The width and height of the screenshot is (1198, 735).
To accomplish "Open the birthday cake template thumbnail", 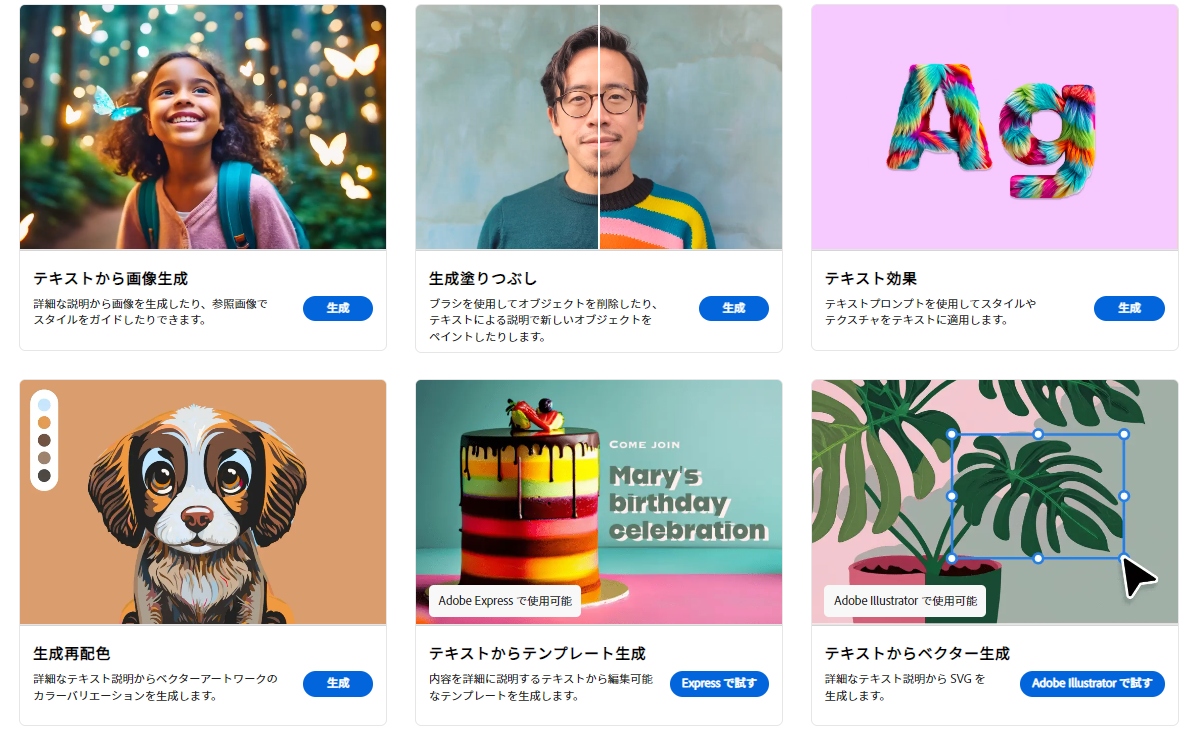I will click(599, 502).
